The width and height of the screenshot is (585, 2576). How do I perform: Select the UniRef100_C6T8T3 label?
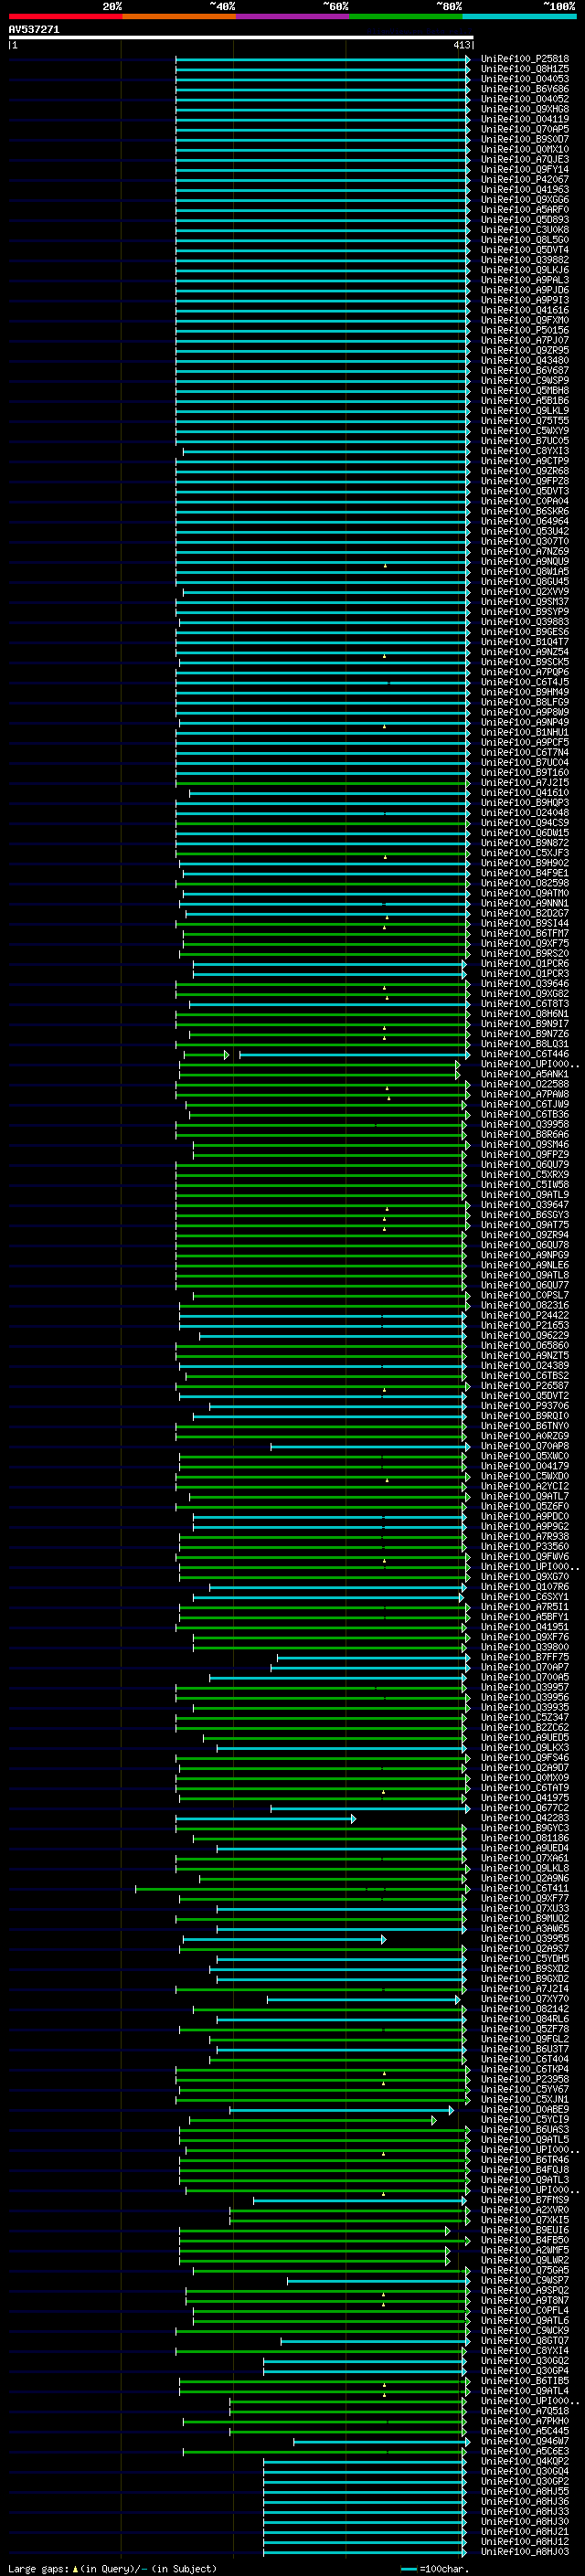point(525,1004)
